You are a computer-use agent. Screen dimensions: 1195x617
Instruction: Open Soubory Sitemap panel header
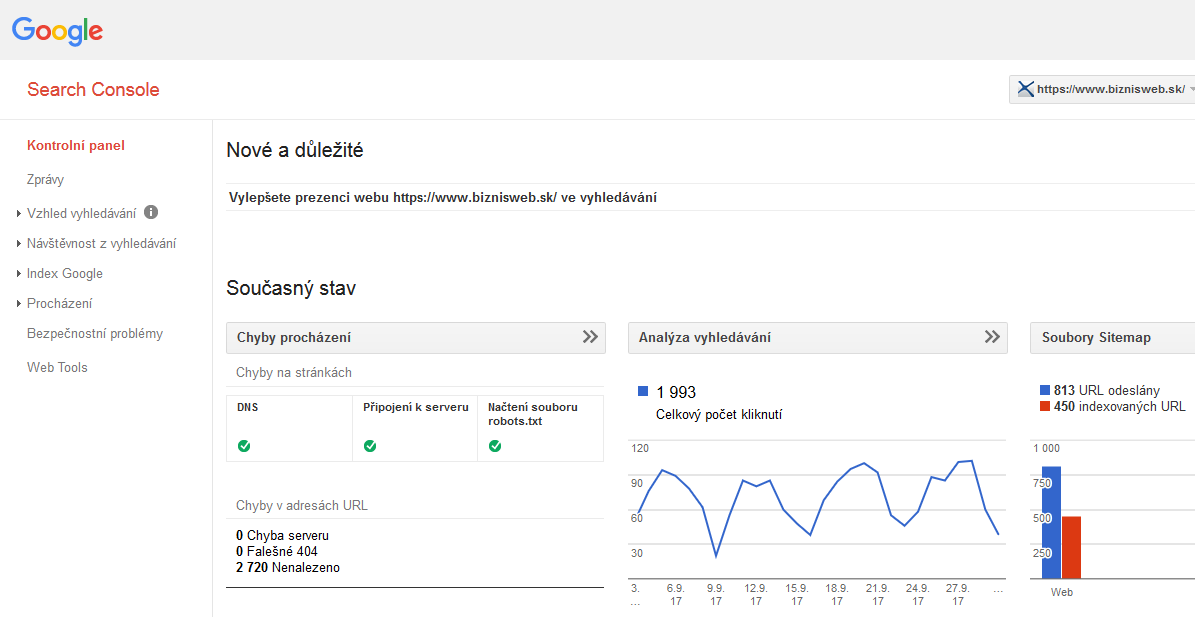(1113, 337)
